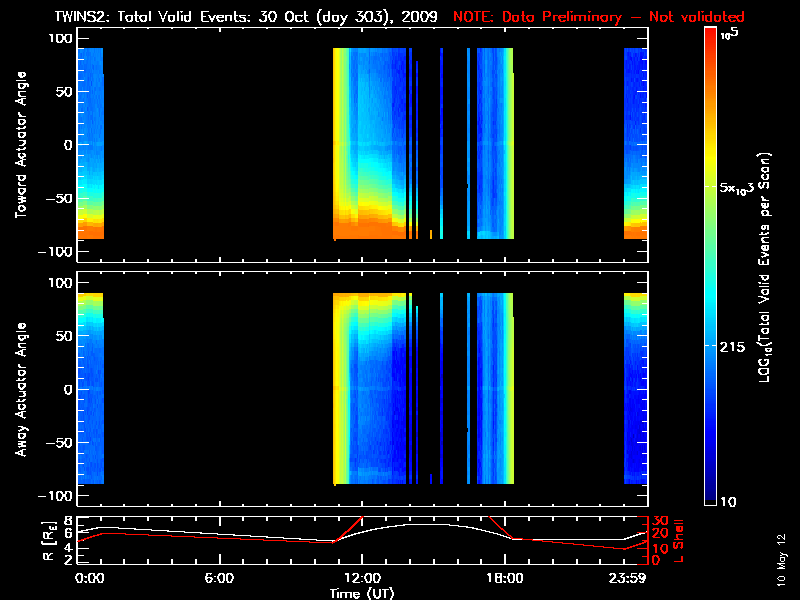Click the colorbar tick label "5x10^3"
The image size is (800, 600).
745,188
